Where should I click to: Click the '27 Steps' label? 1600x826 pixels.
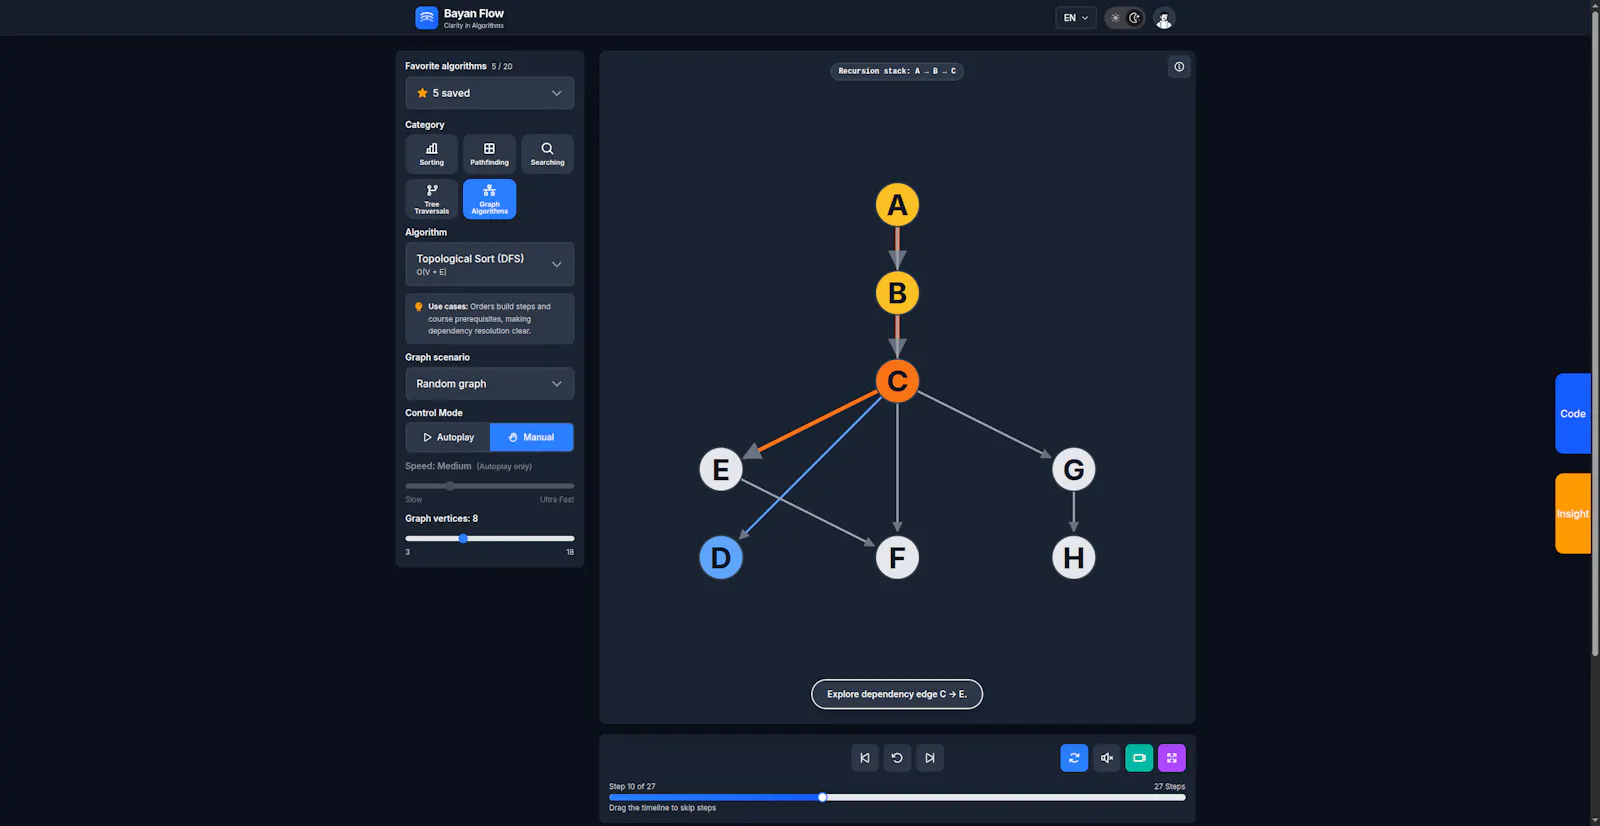1170,787
